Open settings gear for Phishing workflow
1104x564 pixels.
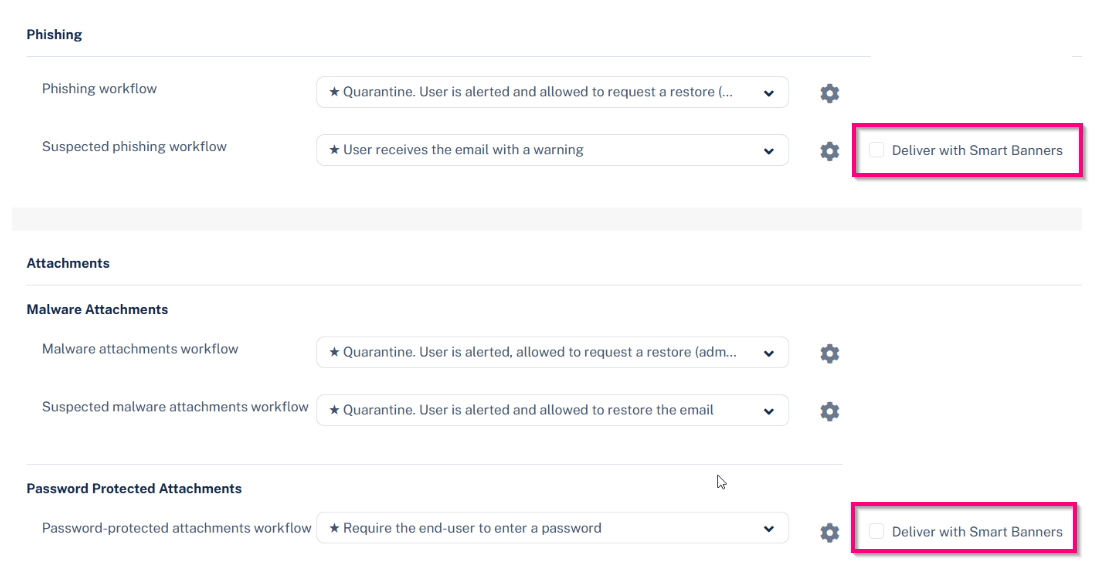click(829, 93)
